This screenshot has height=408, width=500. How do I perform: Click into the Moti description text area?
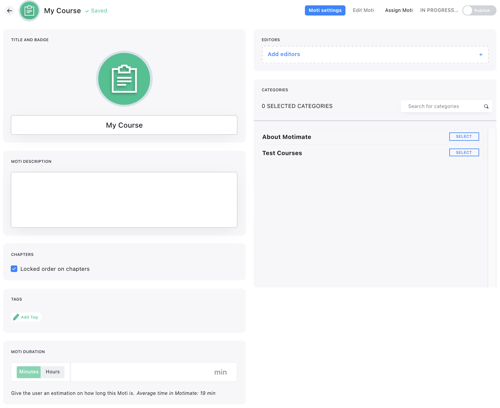pos(124,200)
